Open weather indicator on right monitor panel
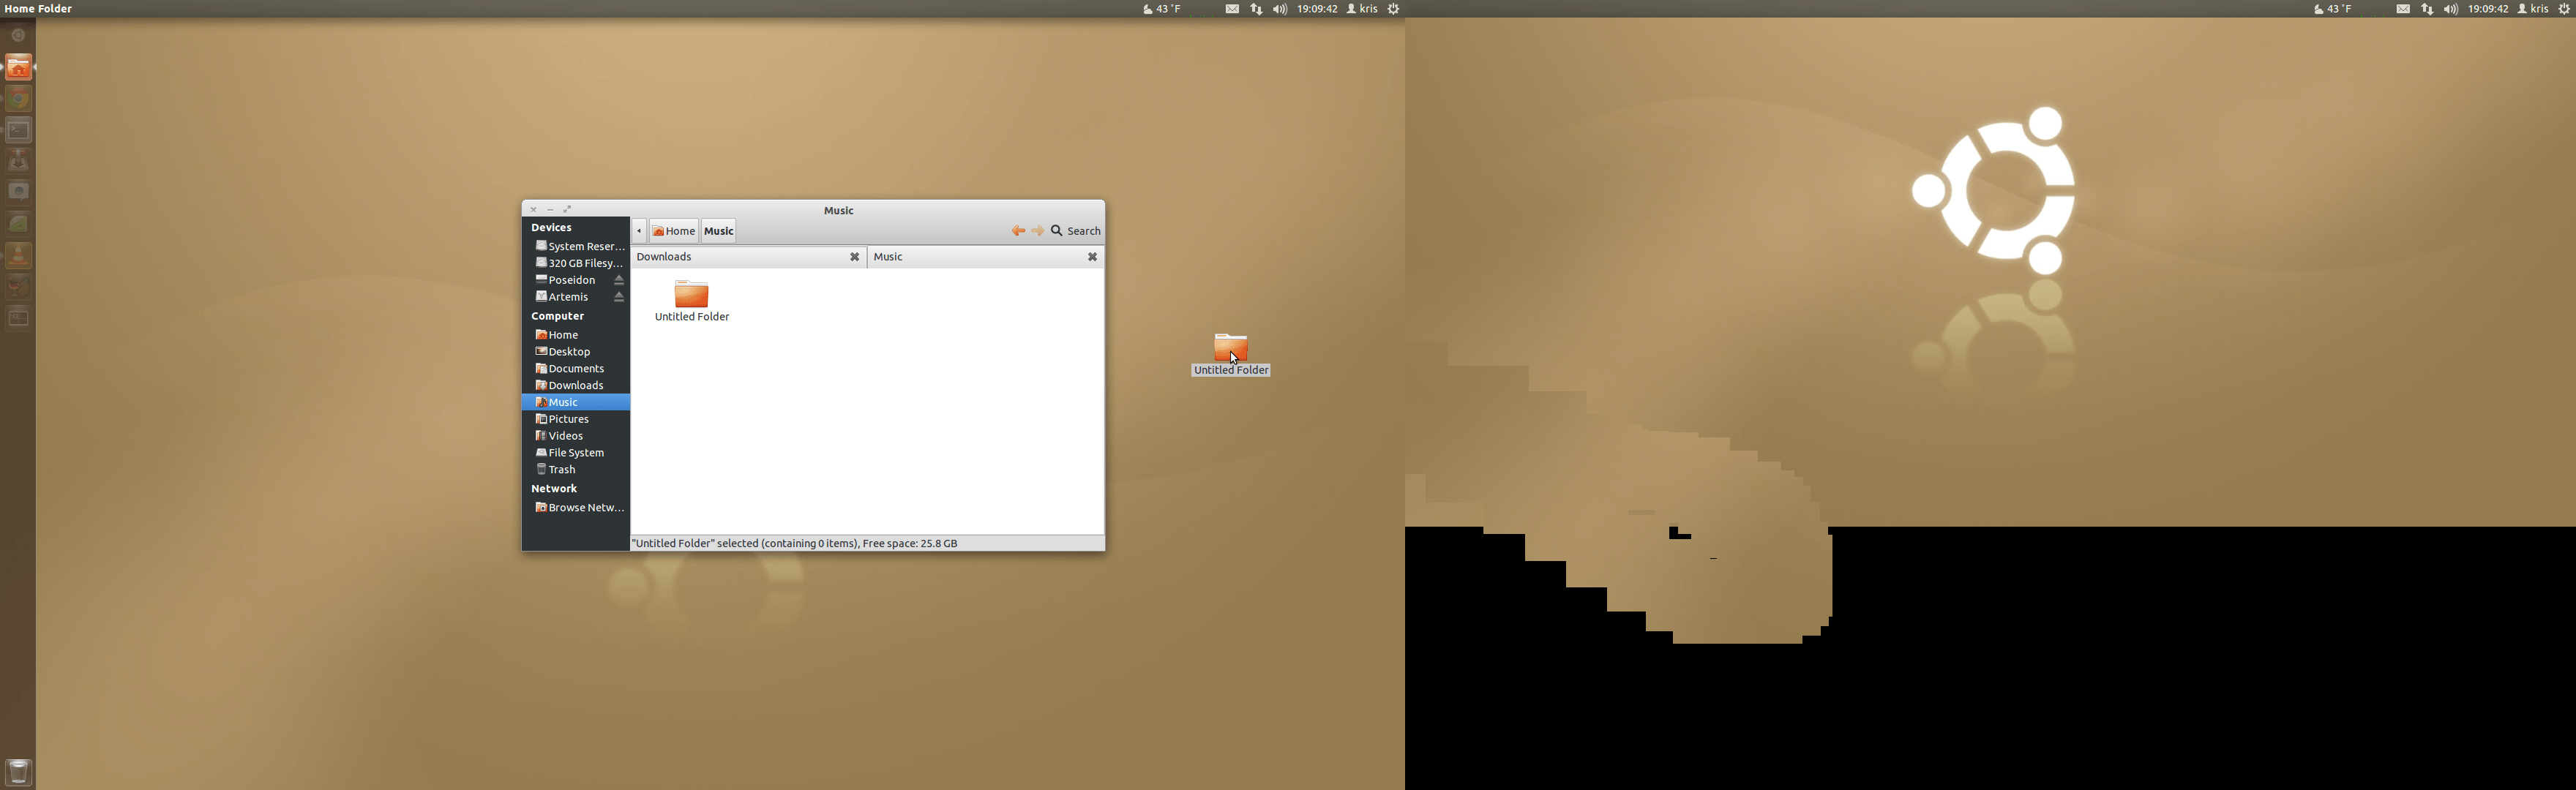Screen dimensions: 2576x790 2332,9
